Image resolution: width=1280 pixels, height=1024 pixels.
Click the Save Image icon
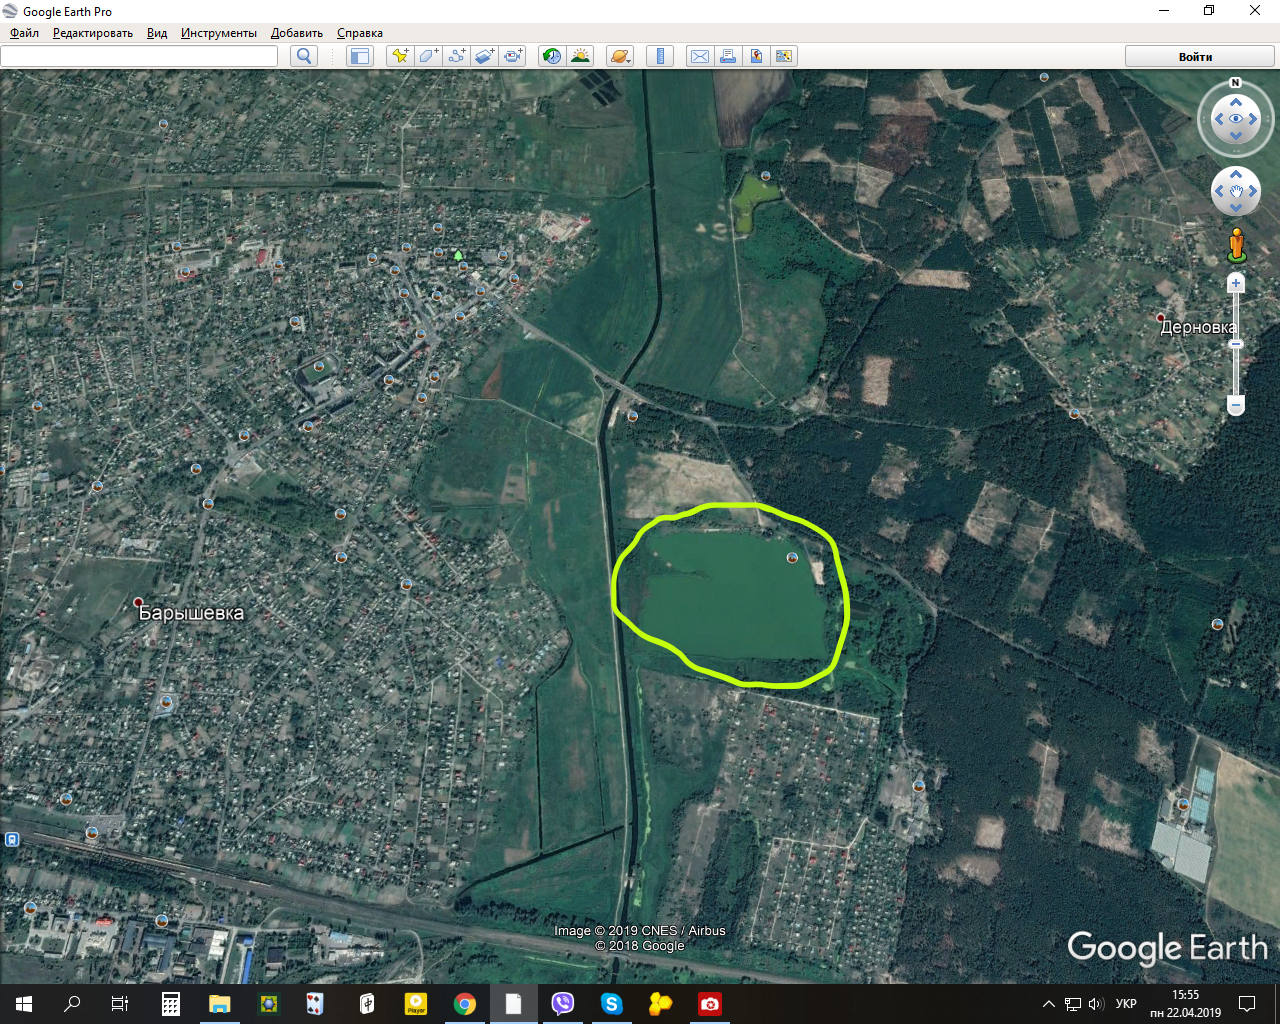[x=756, y=56]
